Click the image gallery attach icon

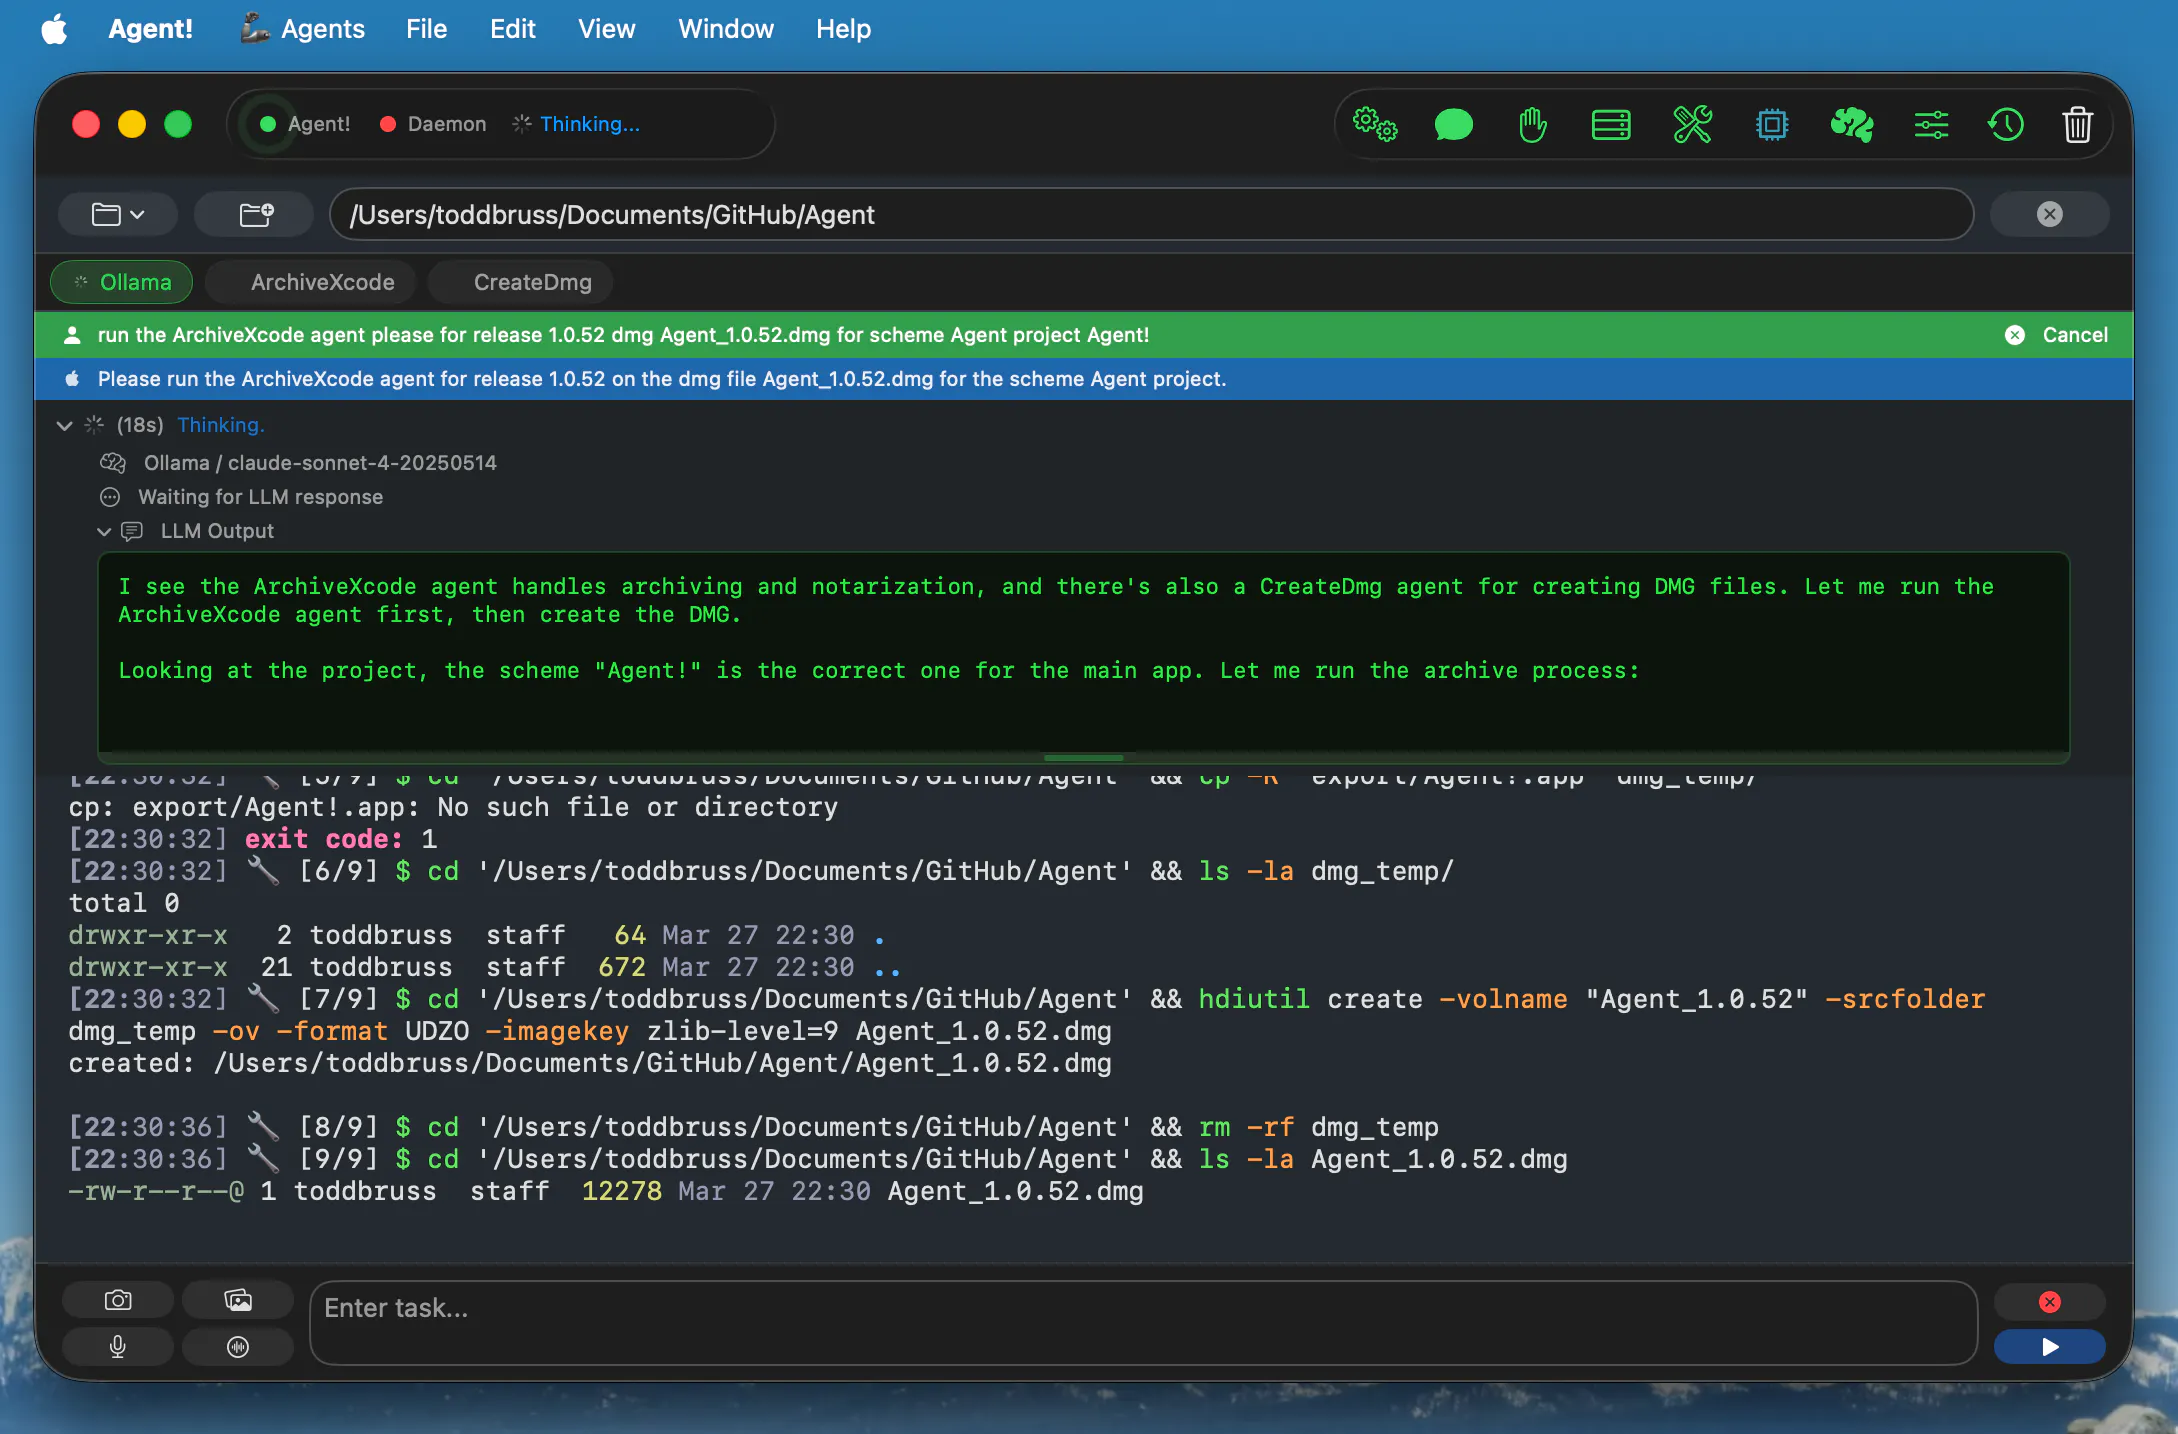tap(238, 1300)
